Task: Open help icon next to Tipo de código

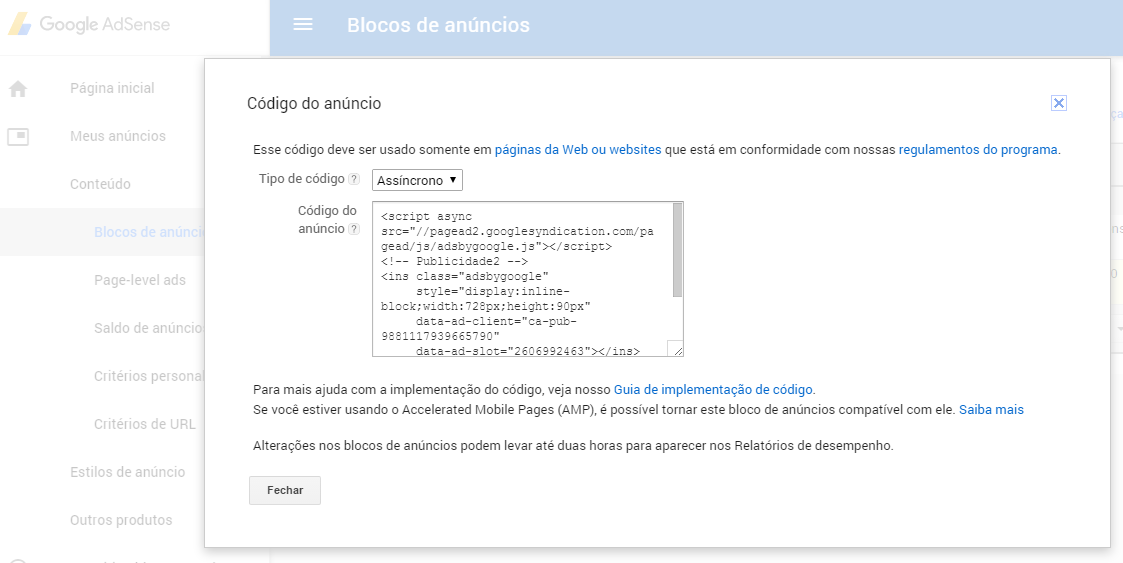Action: [354, 180]
